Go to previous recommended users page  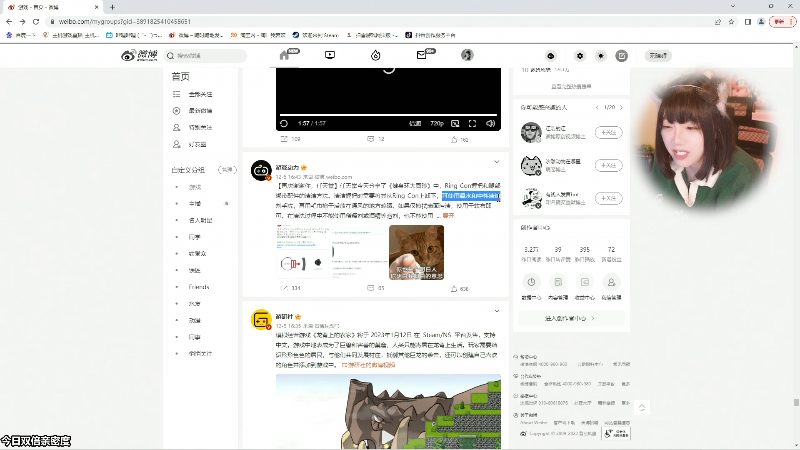(x=597, y=108)
